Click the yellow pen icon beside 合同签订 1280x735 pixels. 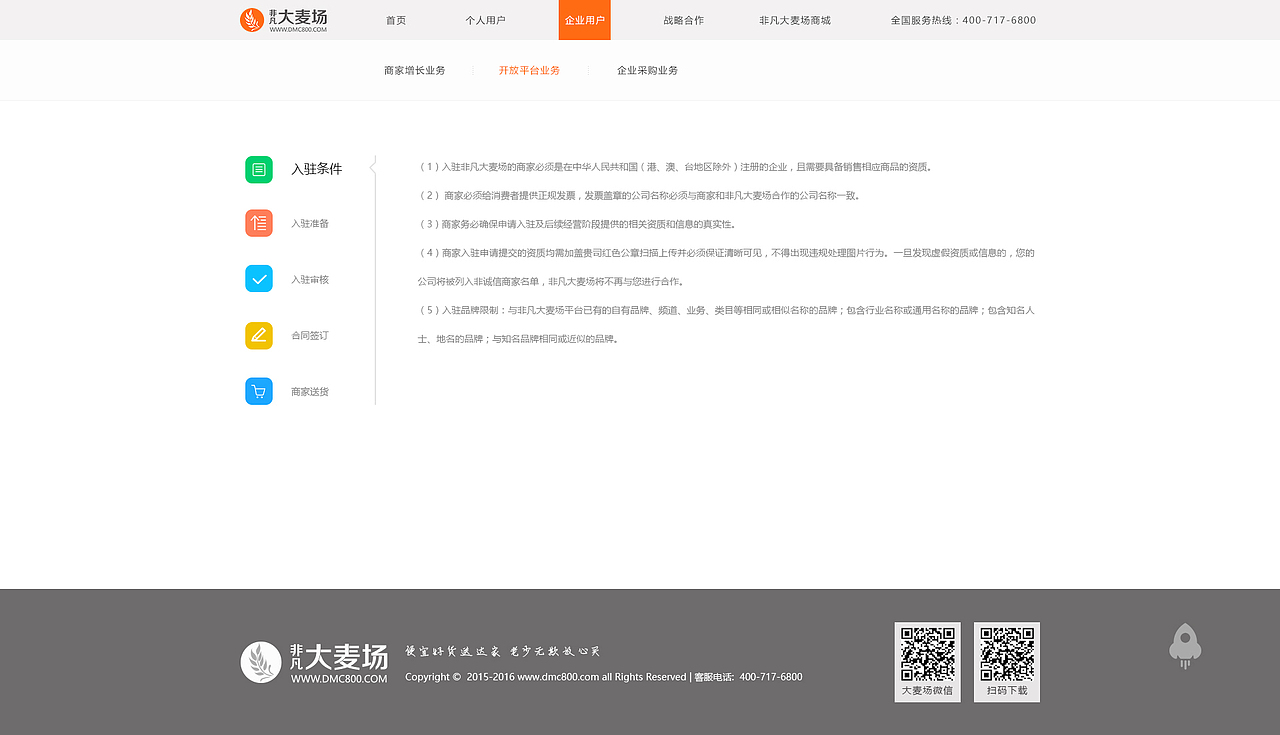point(258,335)
